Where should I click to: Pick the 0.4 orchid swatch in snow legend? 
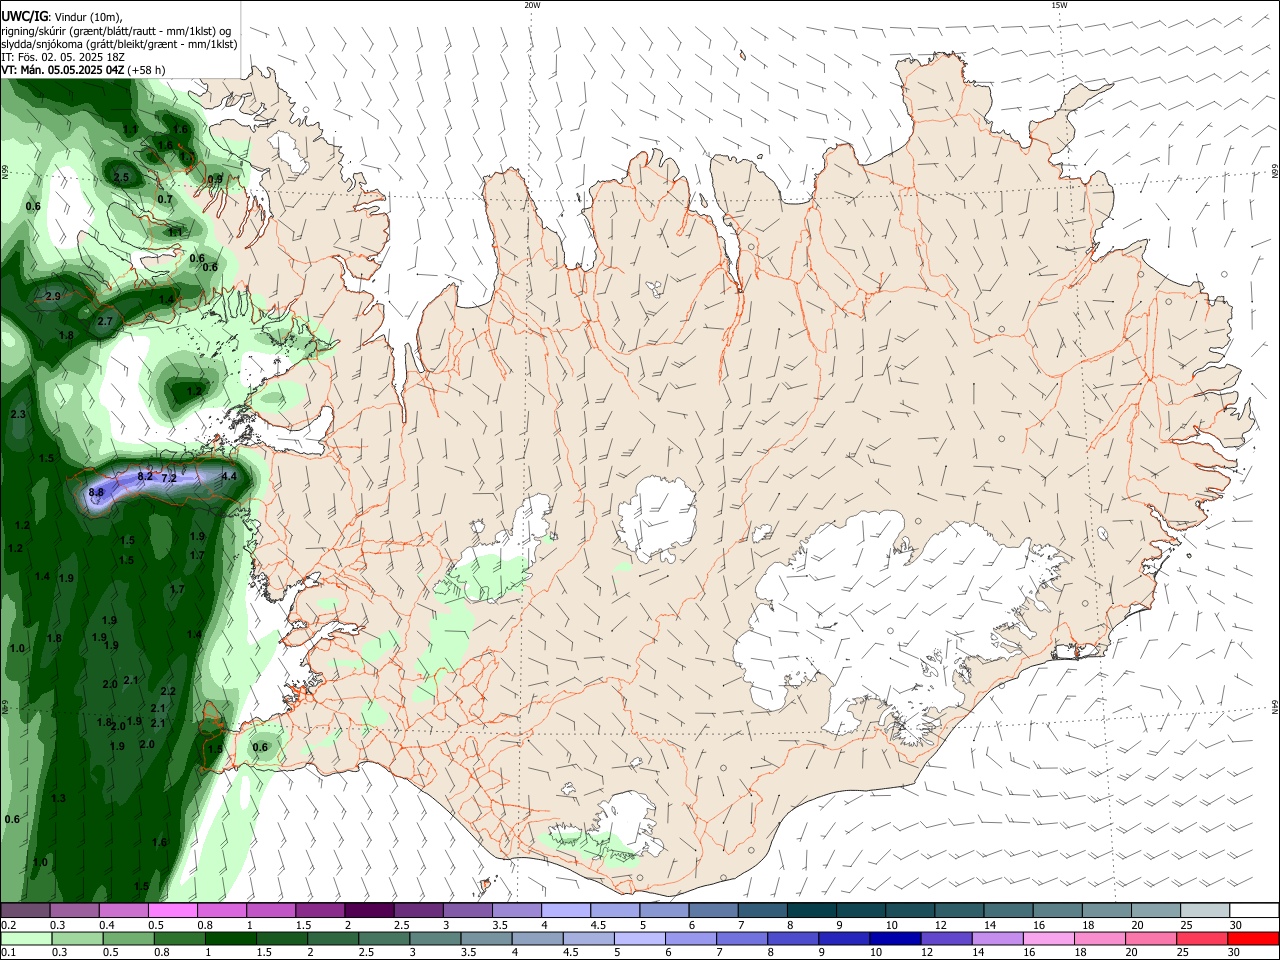tap(123, 910)
